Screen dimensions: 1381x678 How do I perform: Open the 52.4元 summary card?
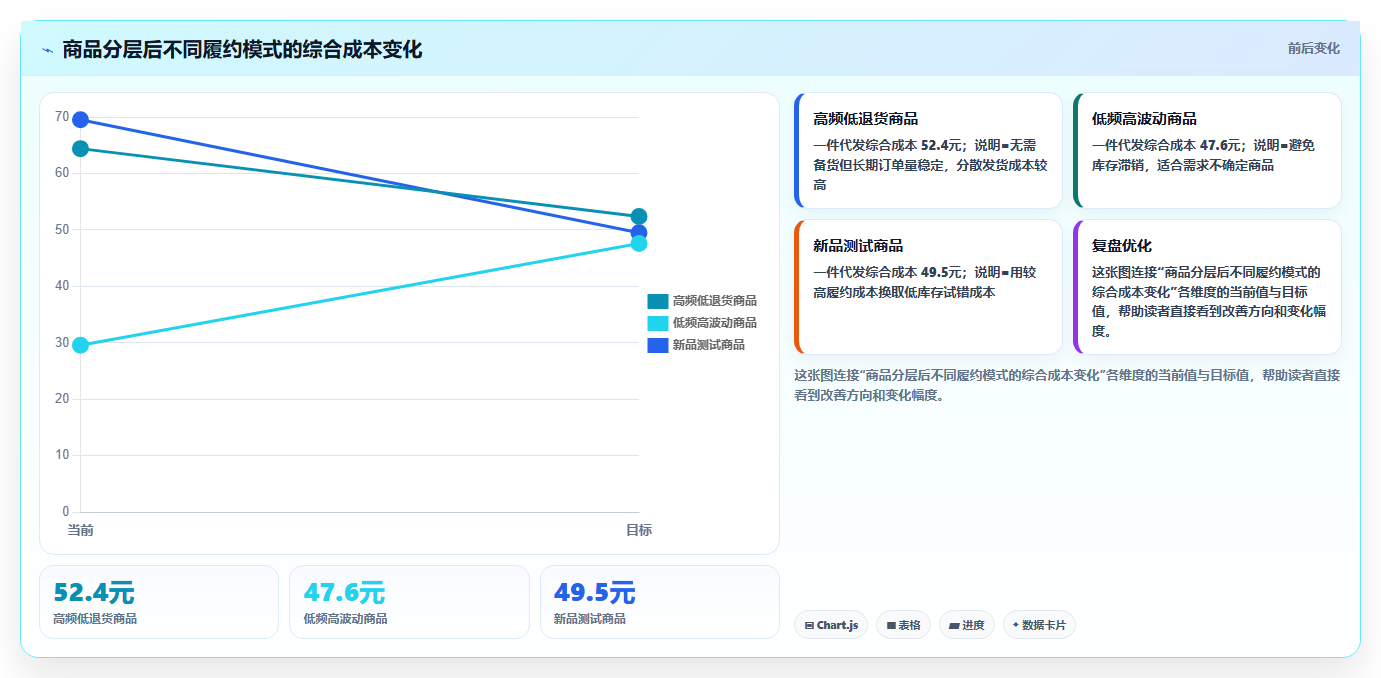pyautogui.click(x=159, y=602)
